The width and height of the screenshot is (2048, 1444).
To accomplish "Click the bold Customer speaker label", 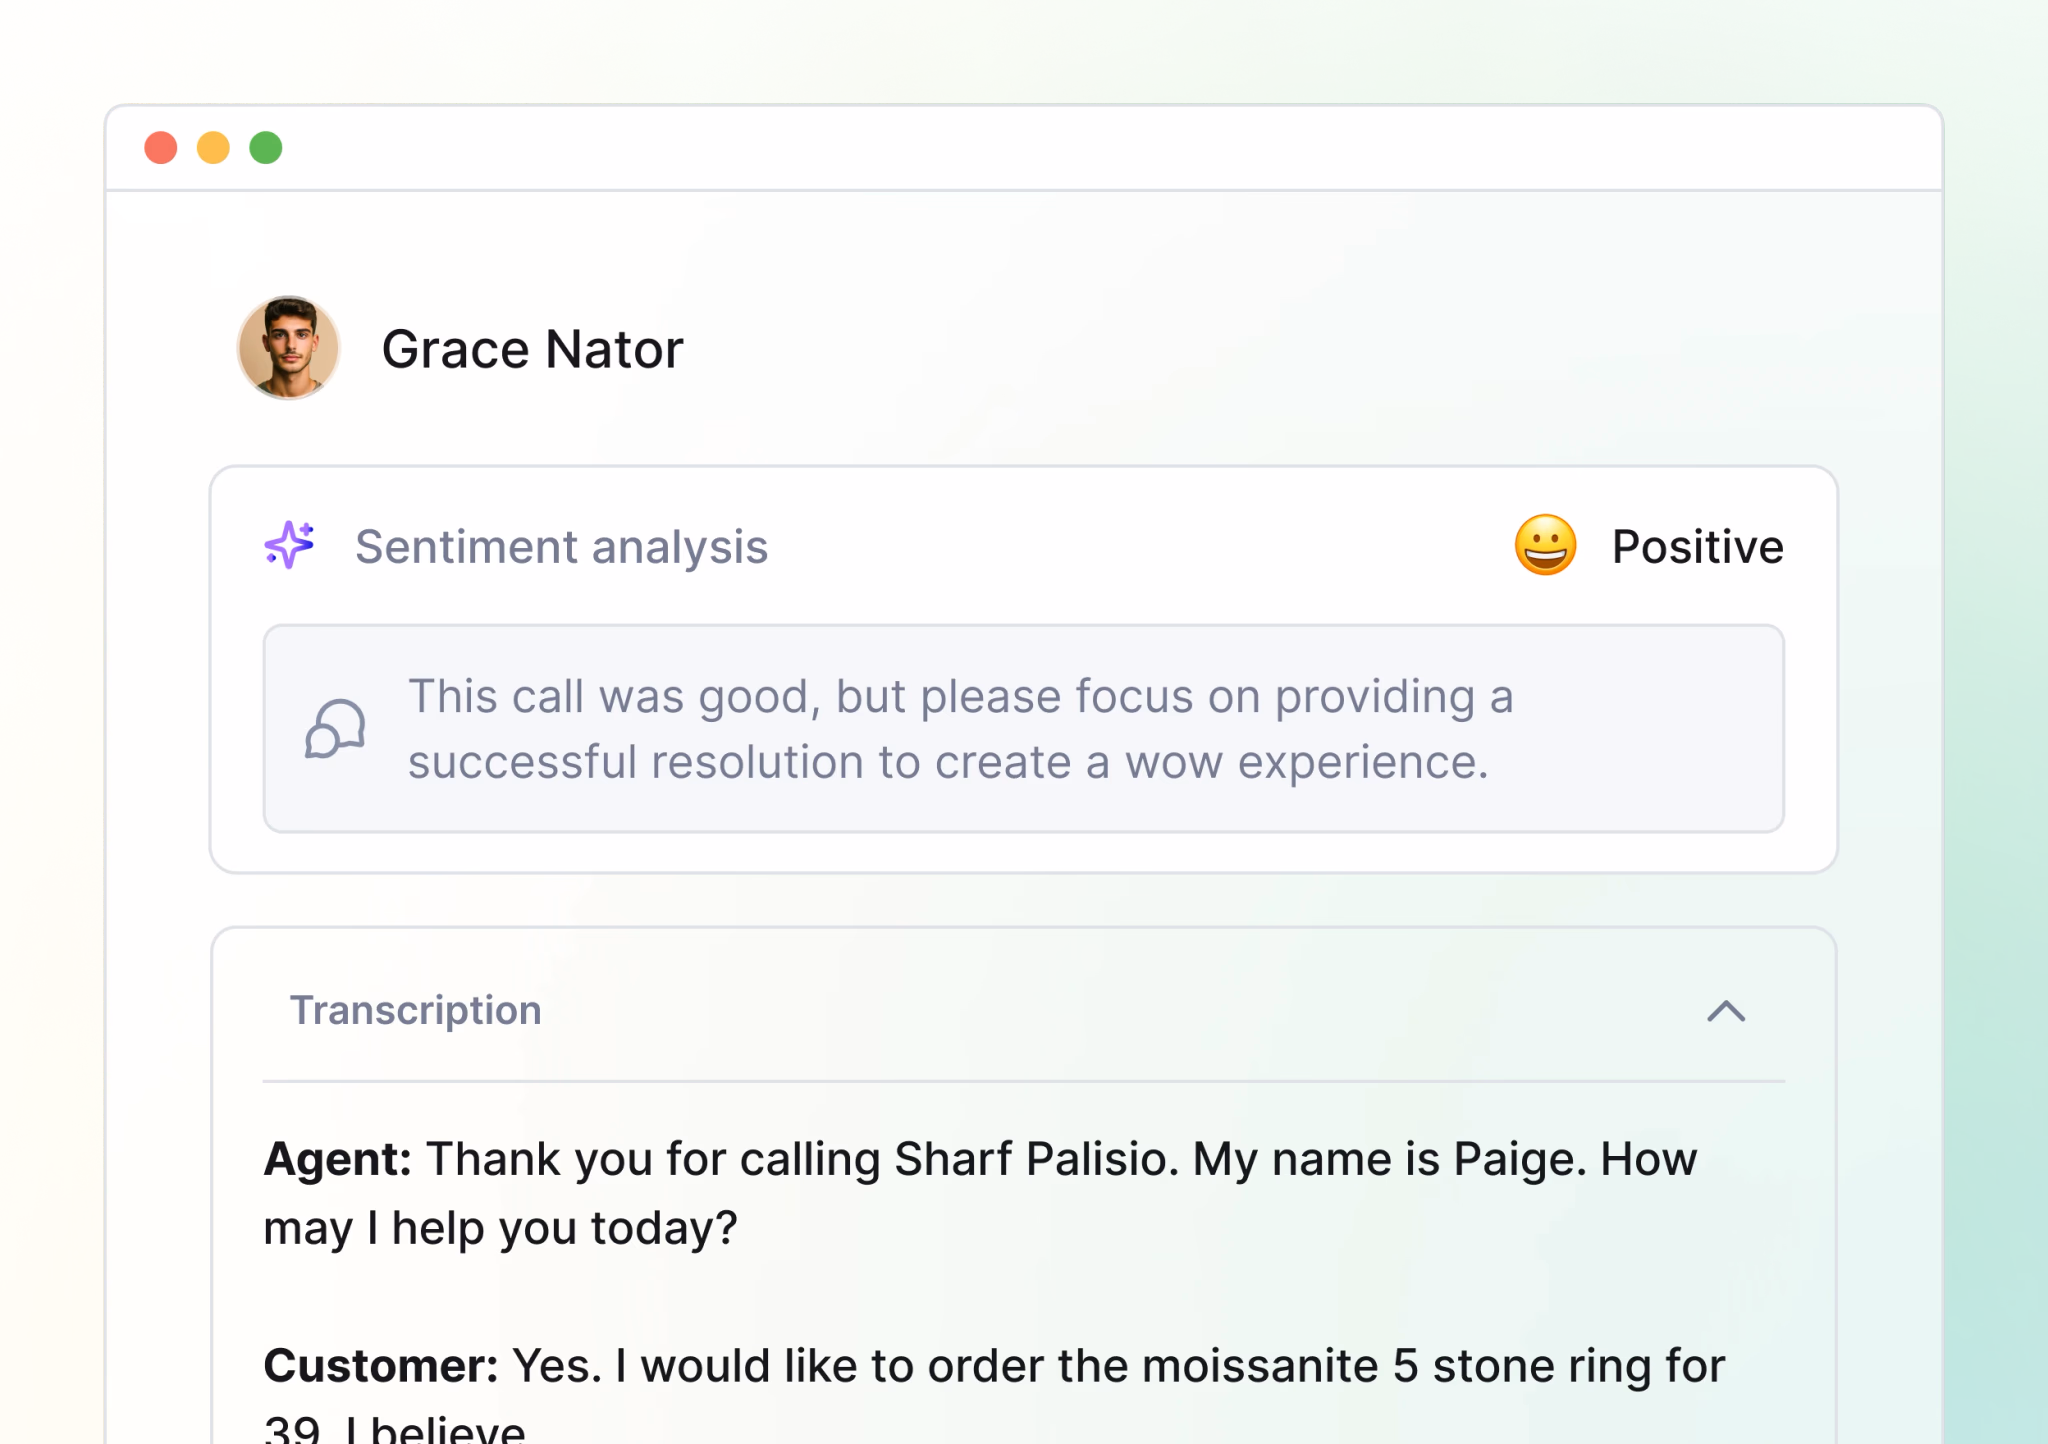I will tap(380, 1366).
